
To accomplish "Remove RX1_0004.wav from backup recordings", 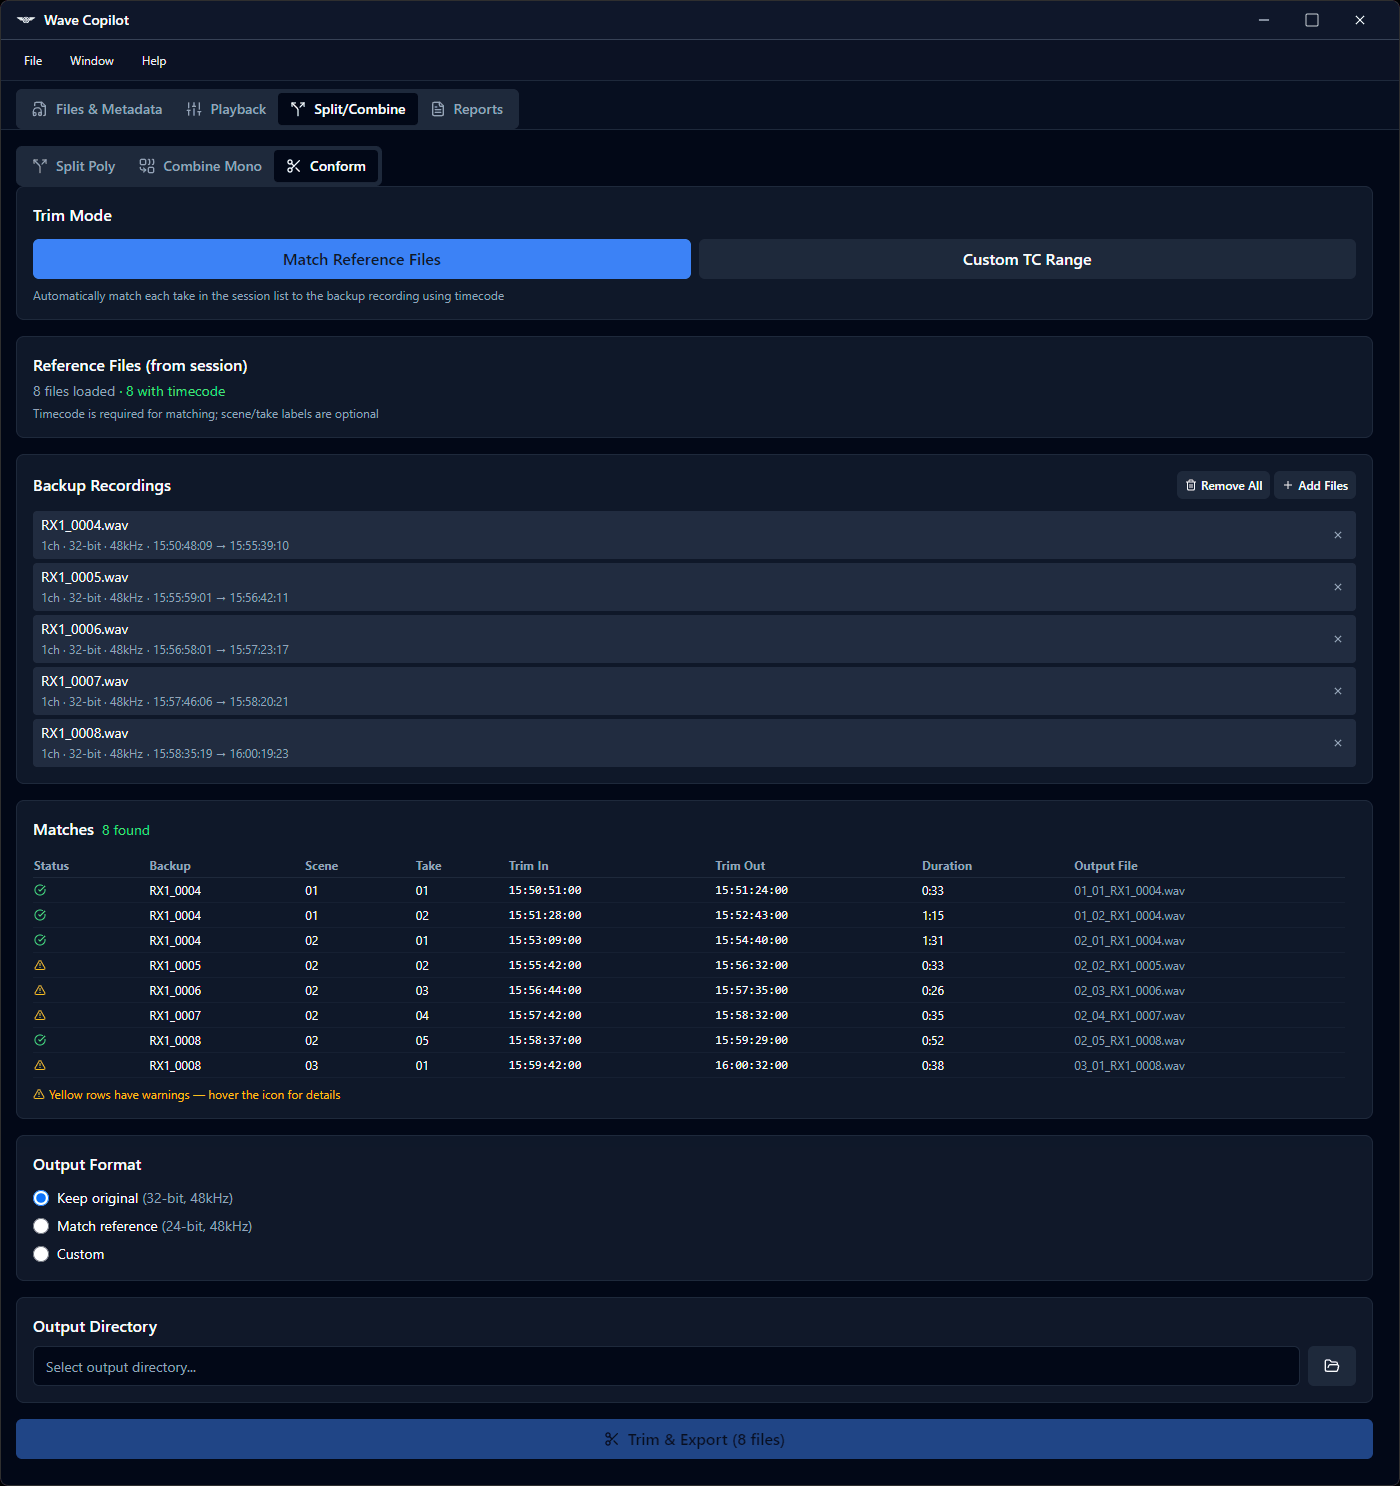I will [x=1337, y=535].
